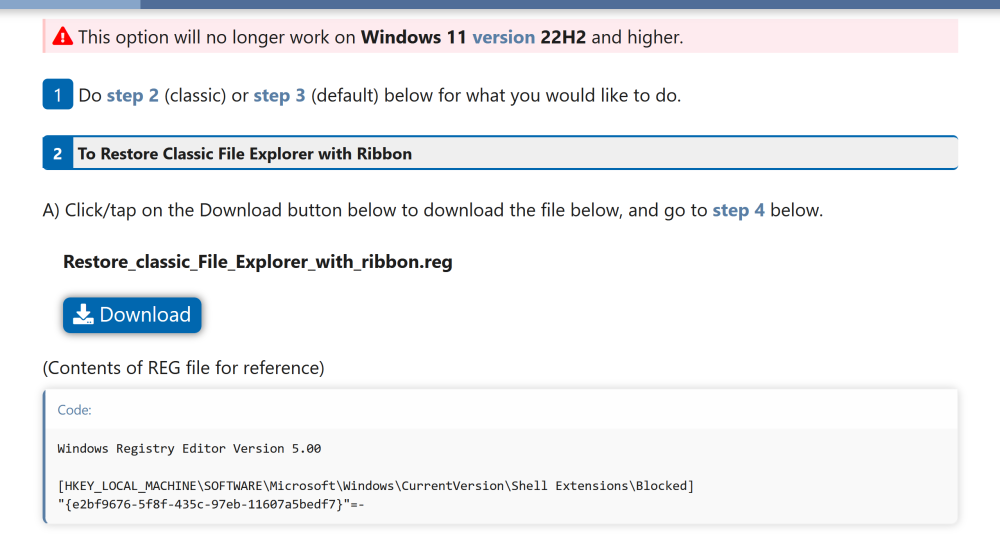Open the "version" link in the warning
Screen dimensions: 1000x556
pos(503,37)
